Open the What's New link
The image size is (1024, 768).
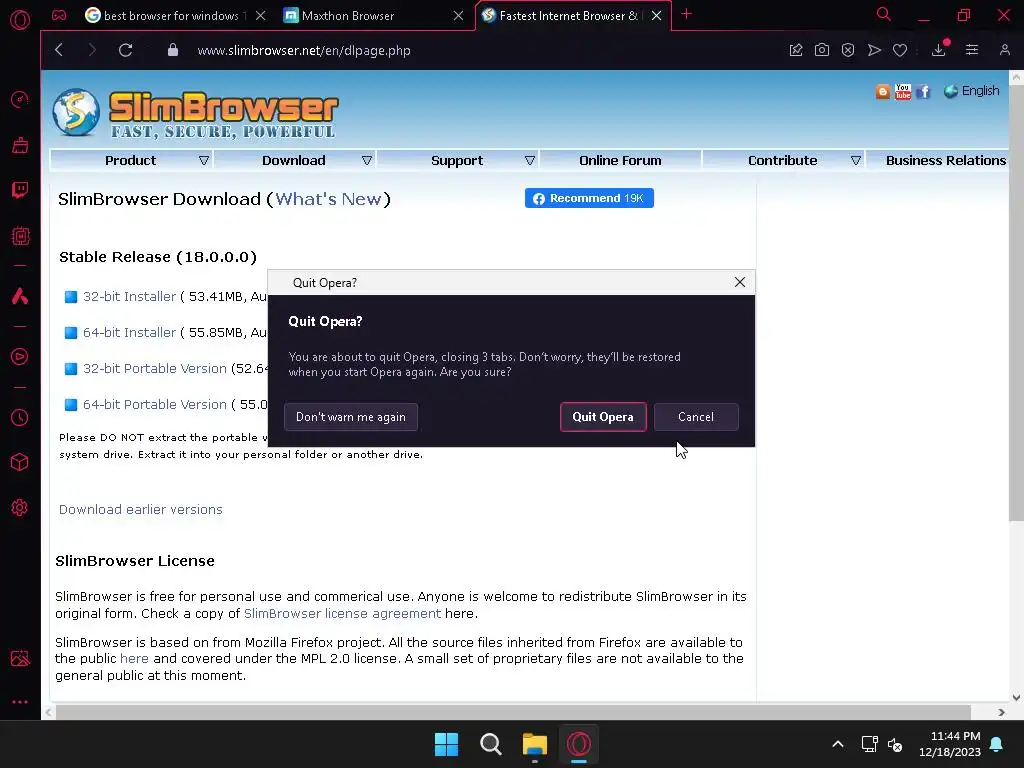[328, 199]
